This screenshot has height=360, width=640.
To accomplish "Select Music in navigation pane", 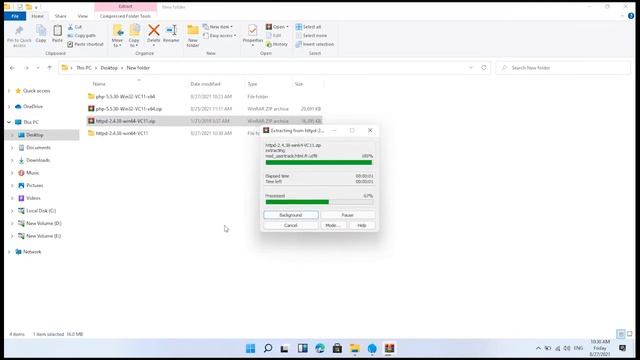I will (32, 173).
